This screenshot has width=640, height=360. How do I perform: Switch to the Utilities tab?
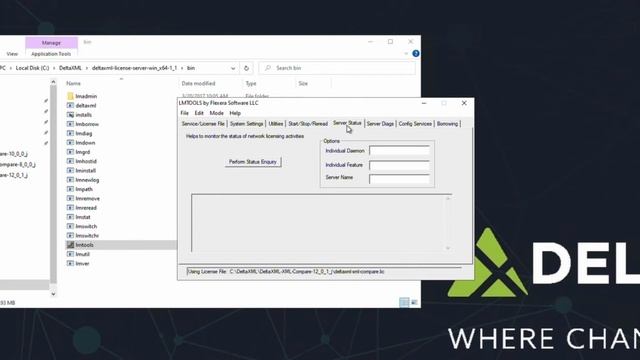(x=276, y=124)
